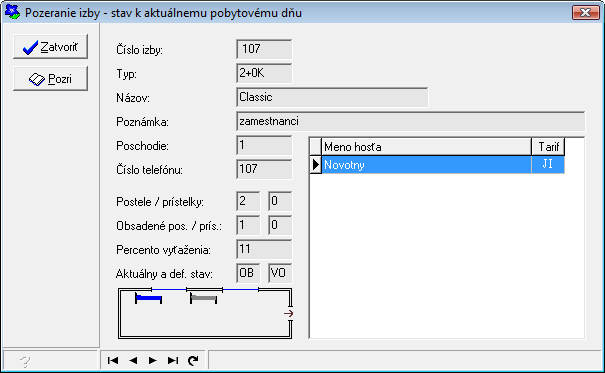This screenshot has height=373, width=605.
Task: Click the Číslo izby label
Action: [139, 50]
